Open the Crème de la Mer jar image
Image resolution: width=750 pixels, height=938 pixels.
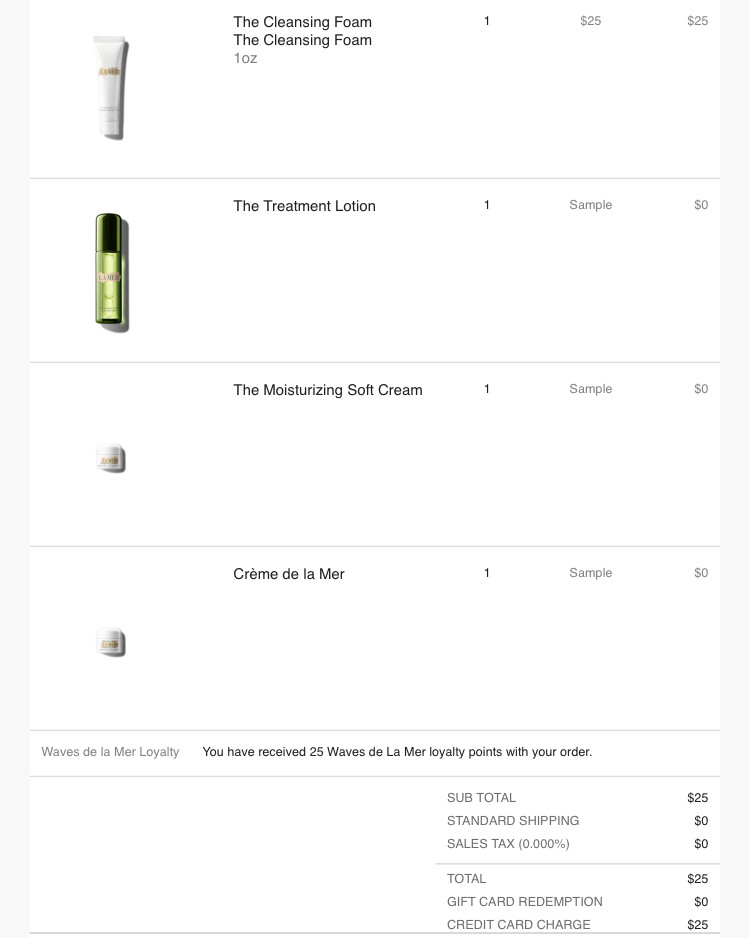point(111,642)
